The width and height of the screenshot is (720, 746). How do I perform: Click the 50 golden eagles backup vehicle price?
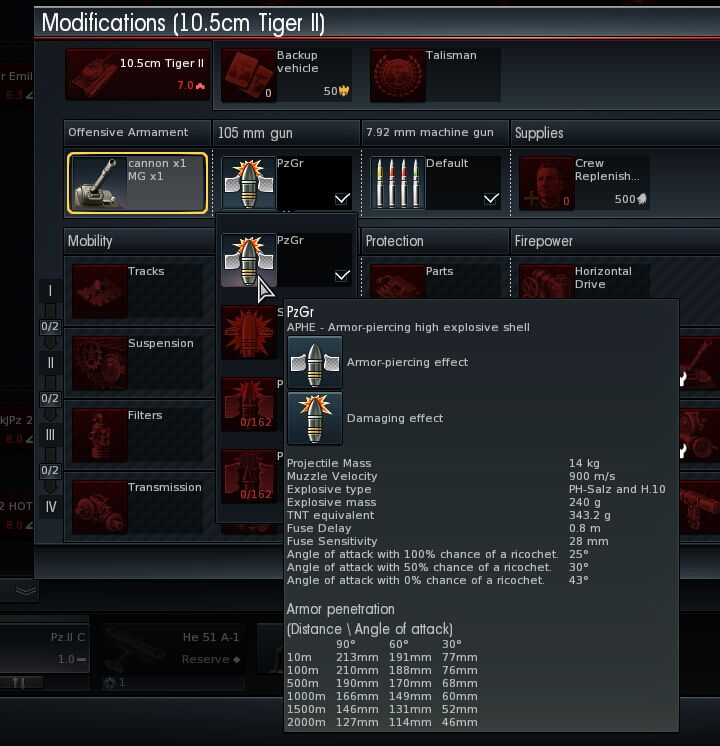[x=336, y=91]
